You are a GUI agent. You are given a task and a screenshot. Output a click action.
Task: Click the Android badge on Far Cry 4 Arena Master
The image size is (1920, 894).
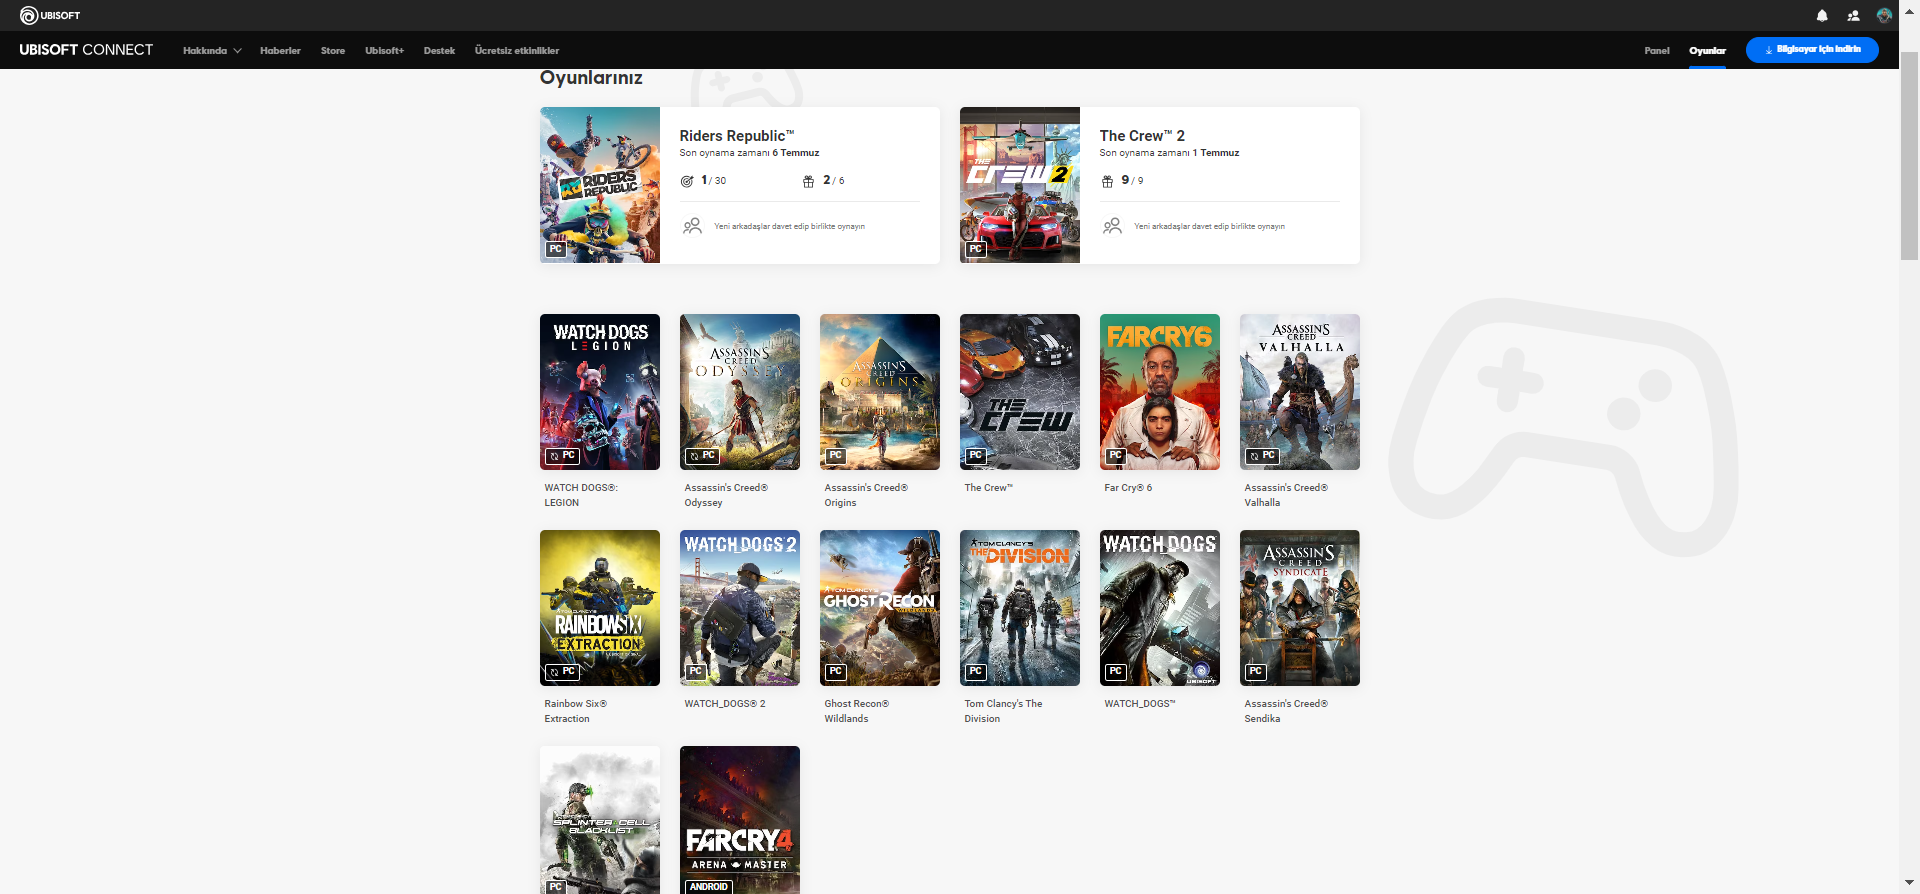(x=709, y=887)
